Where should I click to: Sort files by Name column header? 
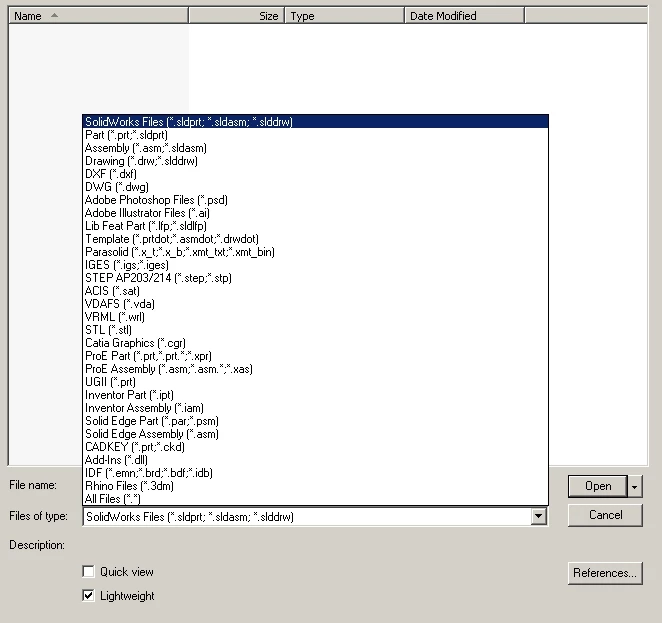pos(98,16)
